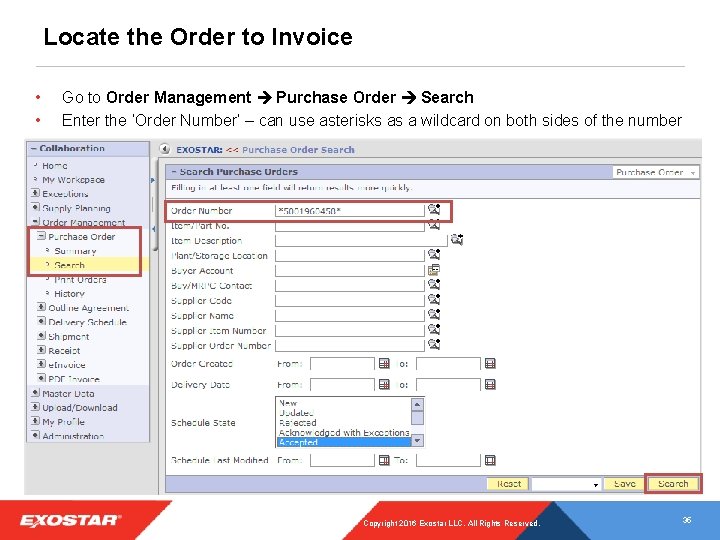Open lookup icon beside Supplier Item Number field

coord(434,329)
